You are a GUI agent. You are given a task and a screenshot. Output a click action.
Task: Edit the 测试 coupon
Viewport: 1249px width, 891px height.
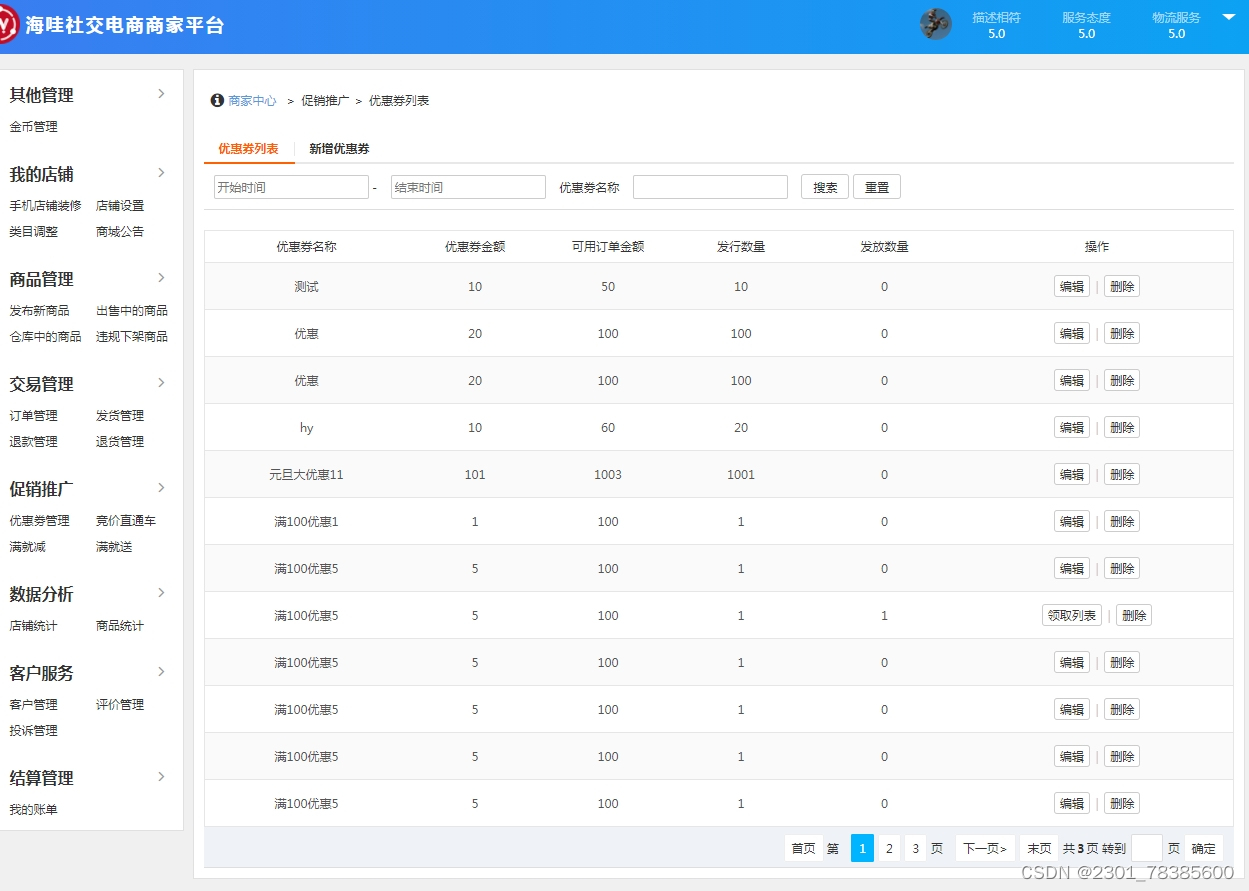tap(1072, 287)
